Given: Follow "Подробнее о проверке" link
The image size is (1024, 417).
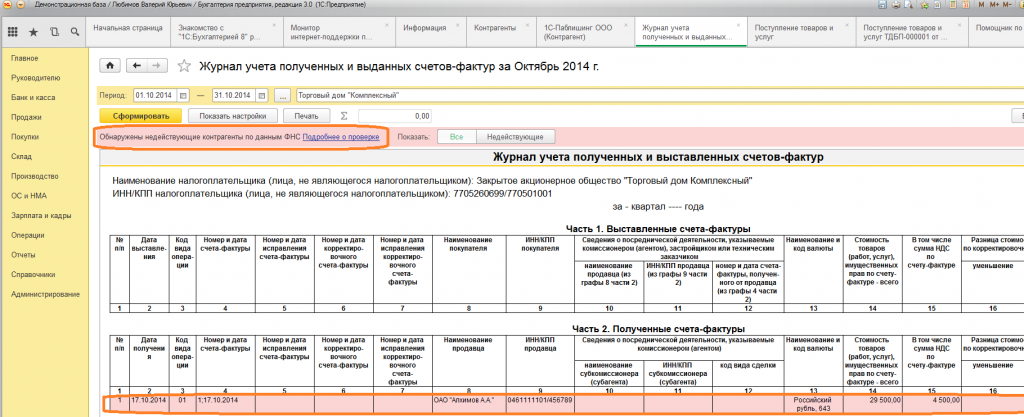Looking at the screenshot, I should click(x=340, y=135).
